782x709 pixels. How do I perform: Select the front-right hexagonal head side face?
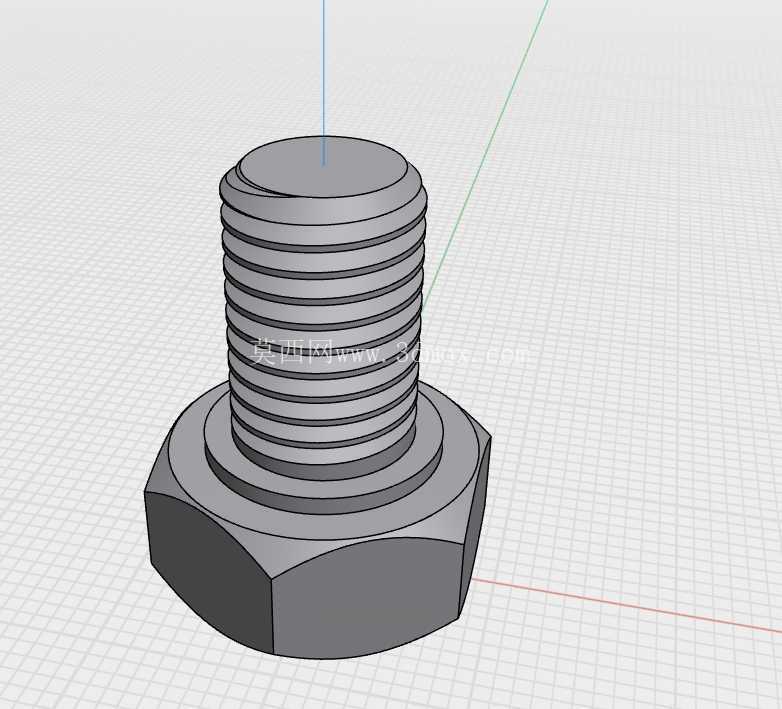click(x=369, y=598)
